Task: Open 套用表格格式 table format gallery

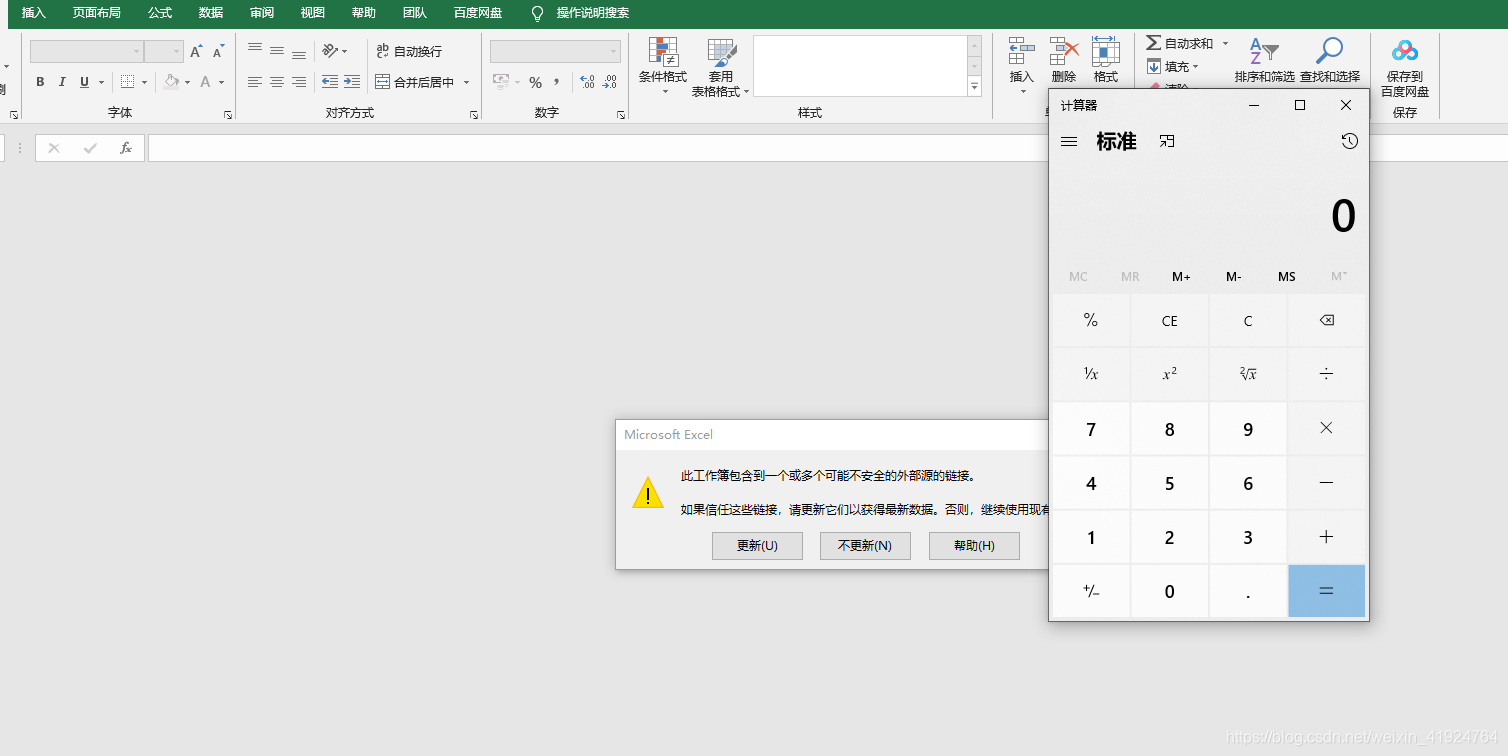Action: 720,66
